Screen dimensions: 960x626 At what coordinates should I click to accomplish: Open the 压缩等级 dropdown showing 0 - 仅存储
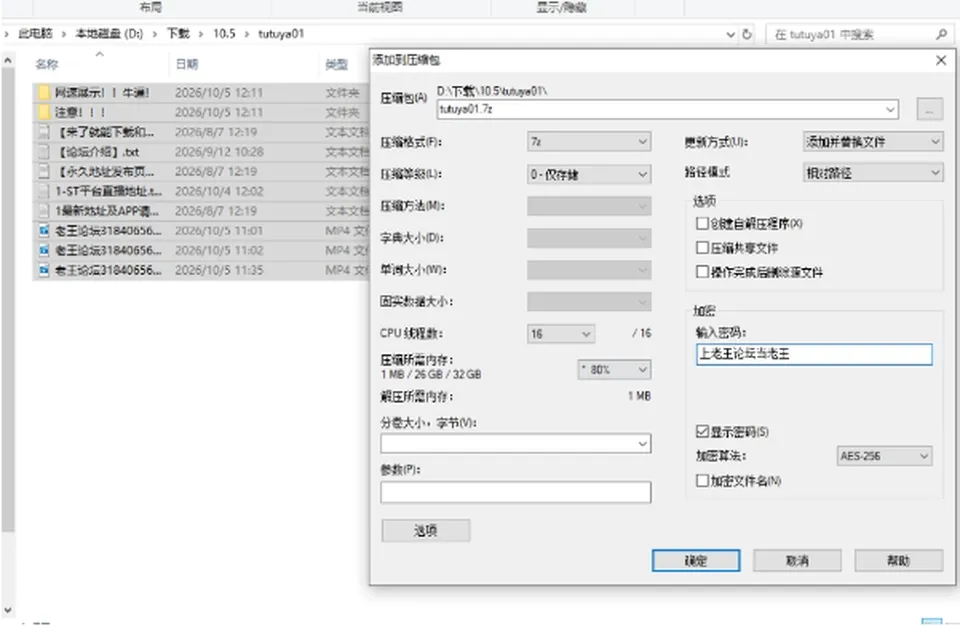coord(588,175)
